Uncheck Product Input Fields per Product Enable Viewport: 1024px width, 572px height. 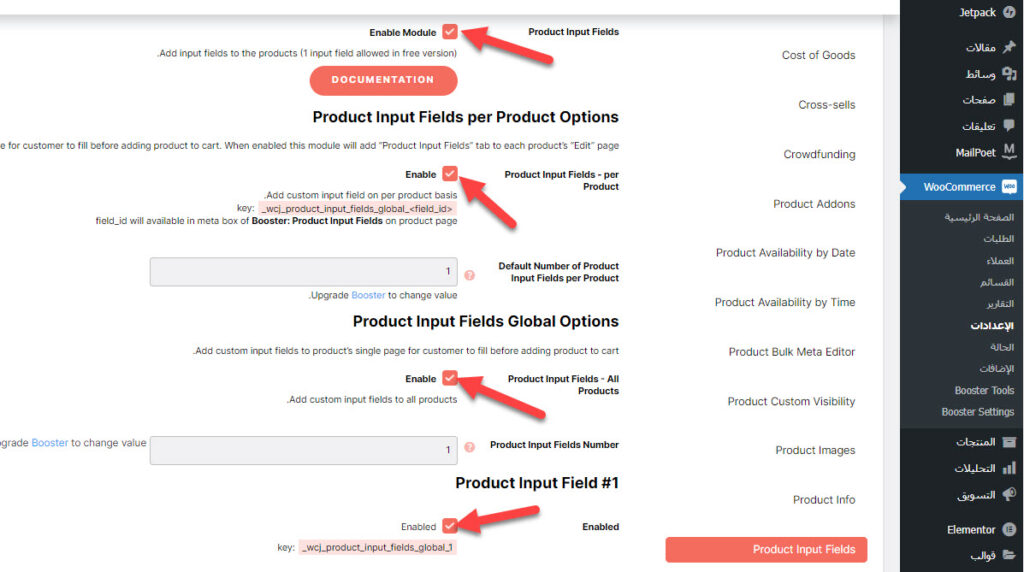[x=449, y=174]
